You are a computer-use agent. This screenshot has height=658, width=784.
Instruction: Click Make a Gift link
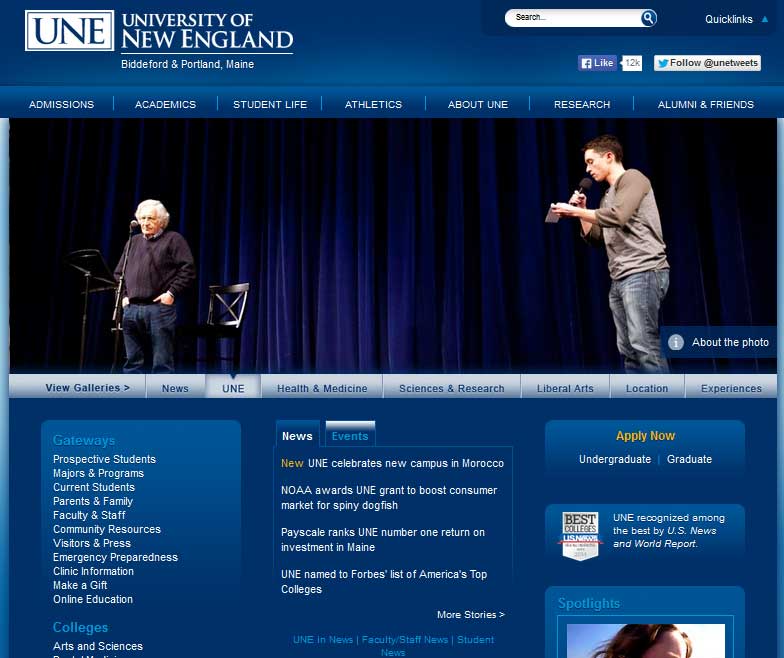80,585
